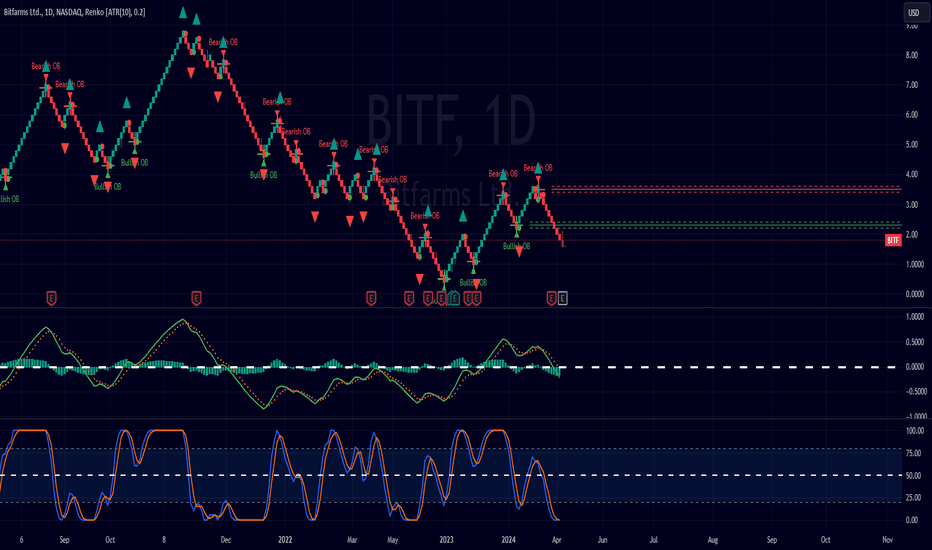Click the 75.00 stochastic axis label
The width and height of the screenshot is (932, 550).
tap(914, 453)
